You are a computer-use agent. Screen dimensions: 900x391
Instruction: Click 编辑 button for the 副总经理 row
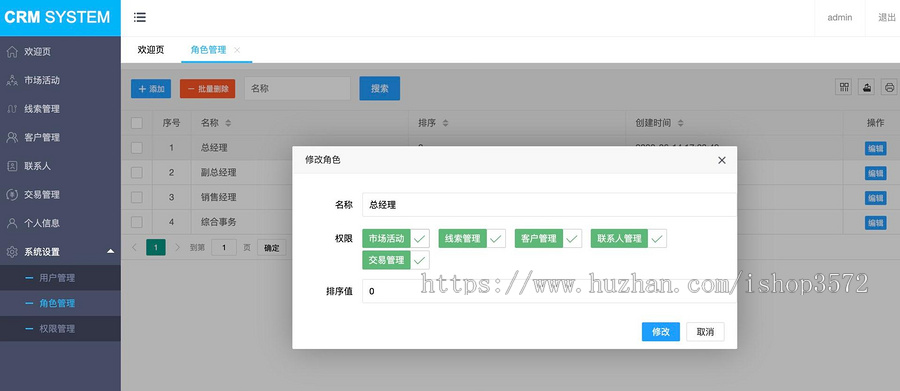point(875,173)
